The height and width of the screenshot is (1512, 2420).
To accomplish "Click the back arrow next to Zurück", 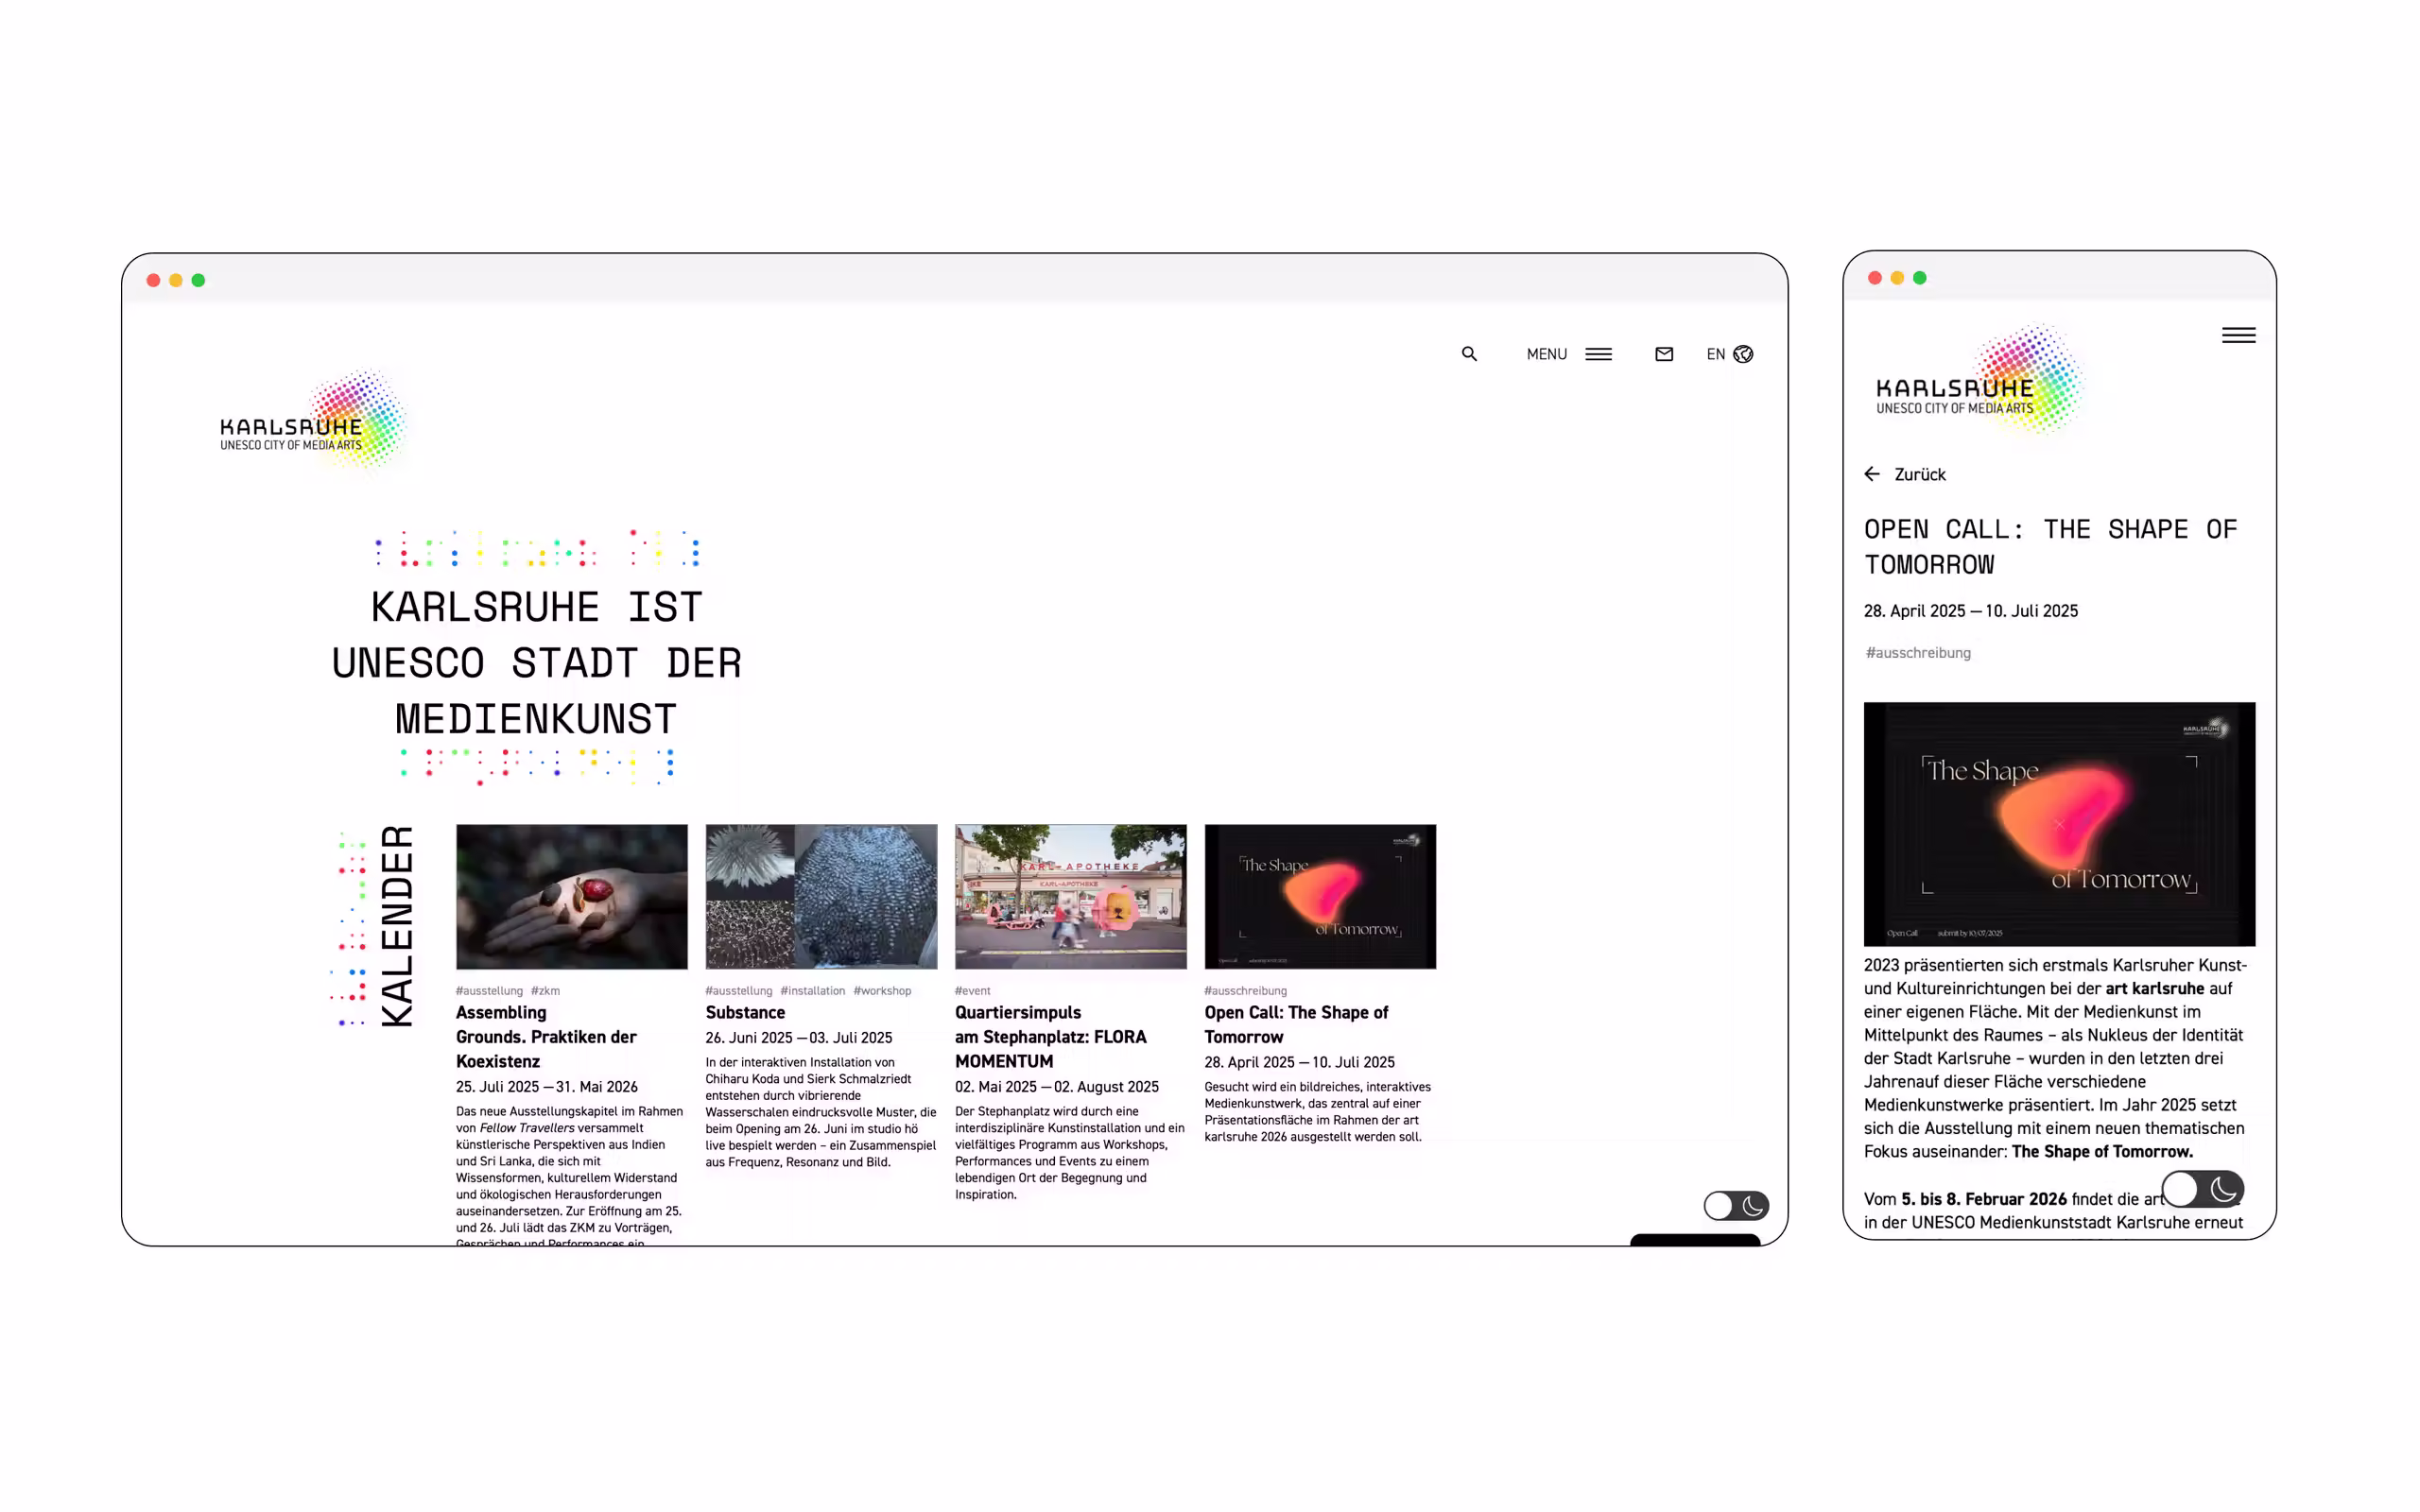I will (1872, 474).
